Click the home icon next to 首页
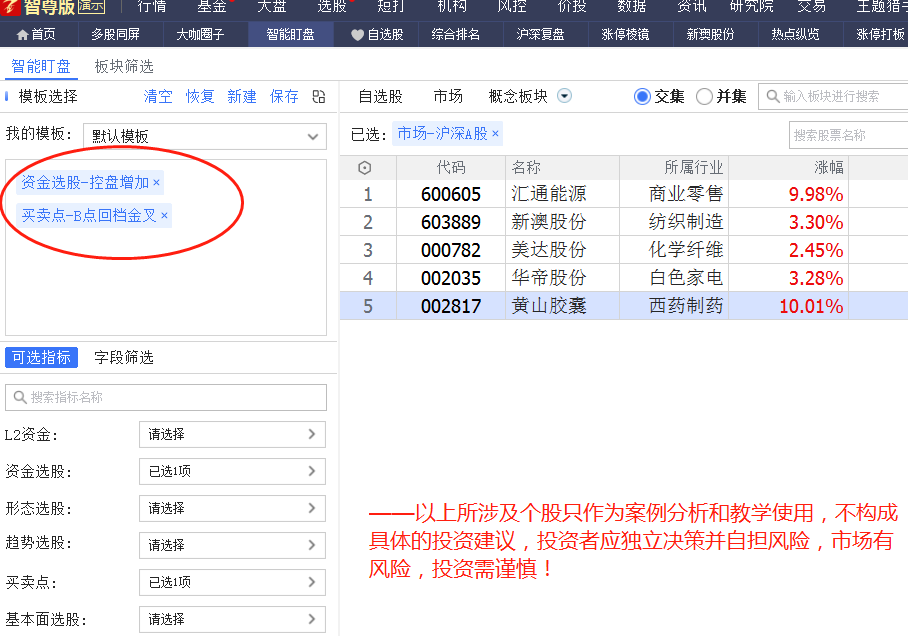The image size is (908, 636). click(23, 35)
